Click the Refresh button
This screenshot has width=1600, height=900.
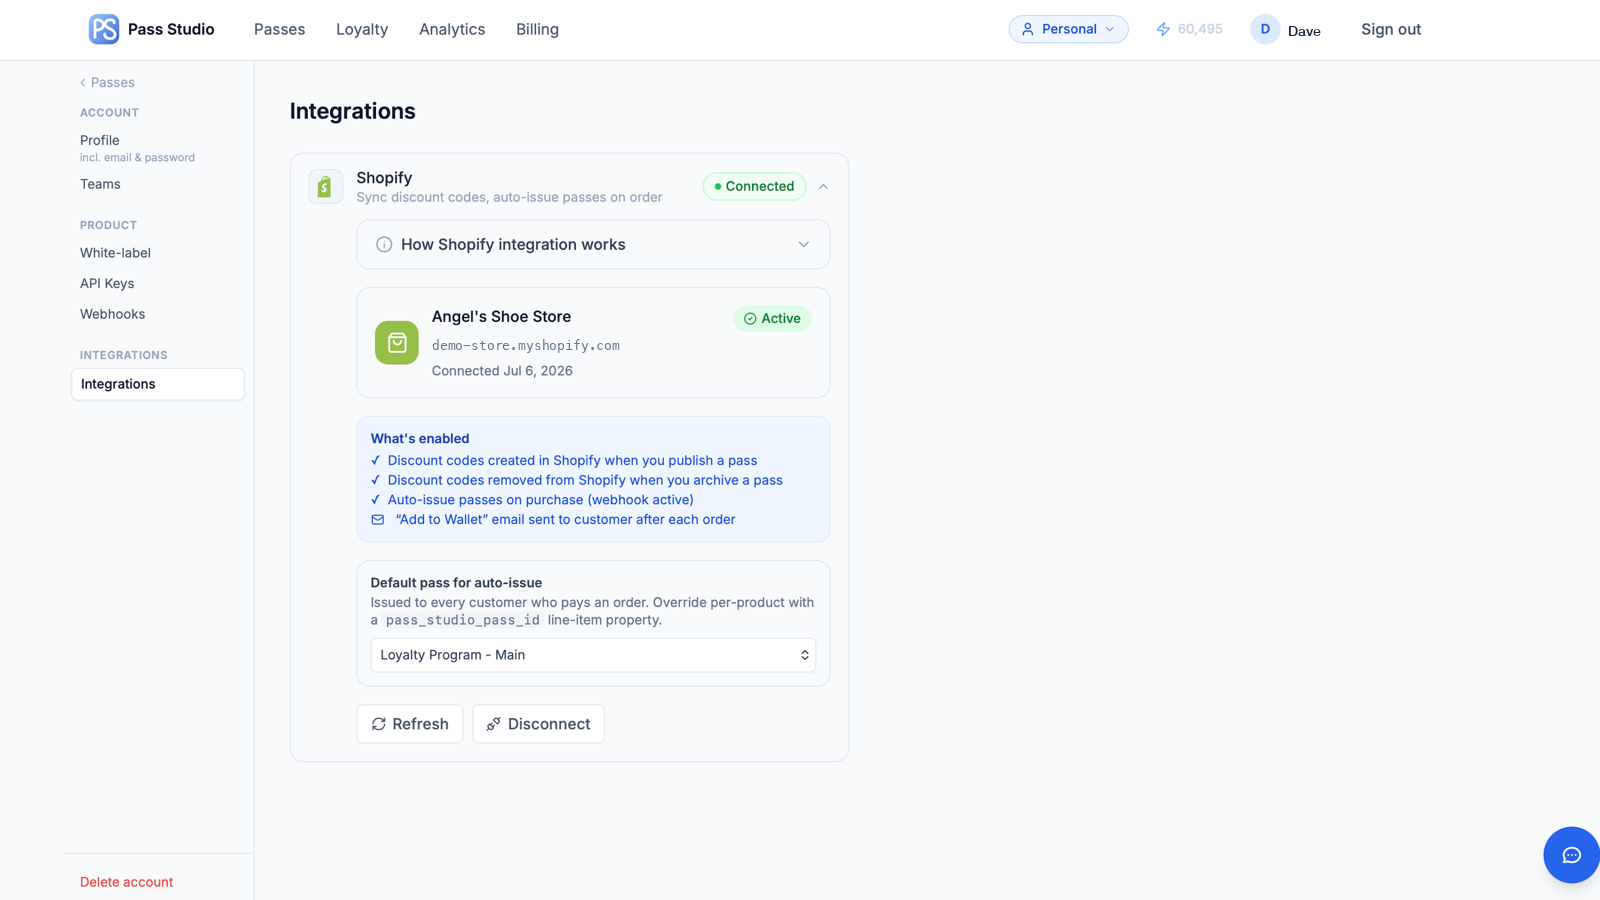[x=410, y=724]
